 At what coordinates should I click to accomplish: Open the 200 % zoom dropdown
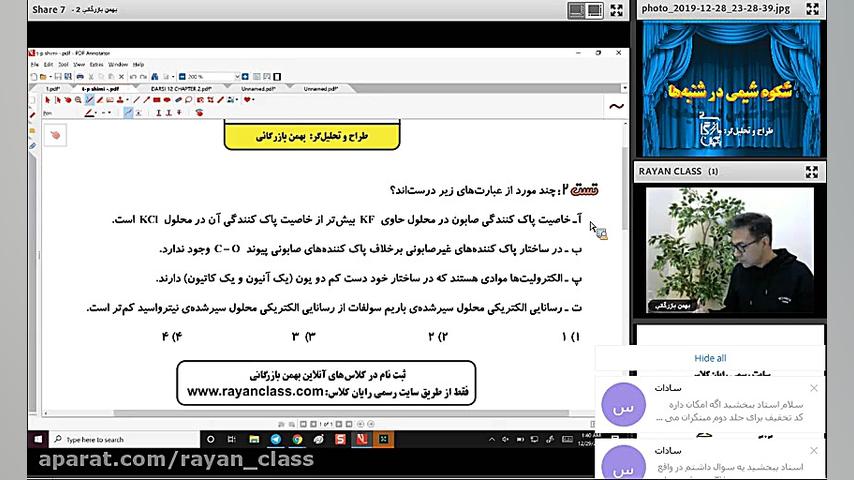237,77
